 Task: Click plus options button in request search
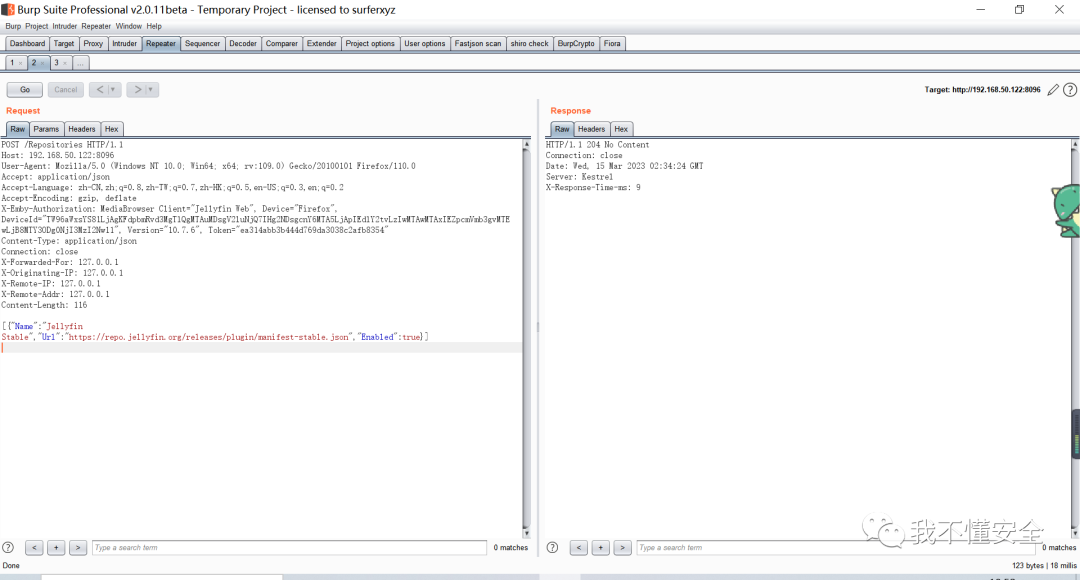pos(56,548)
